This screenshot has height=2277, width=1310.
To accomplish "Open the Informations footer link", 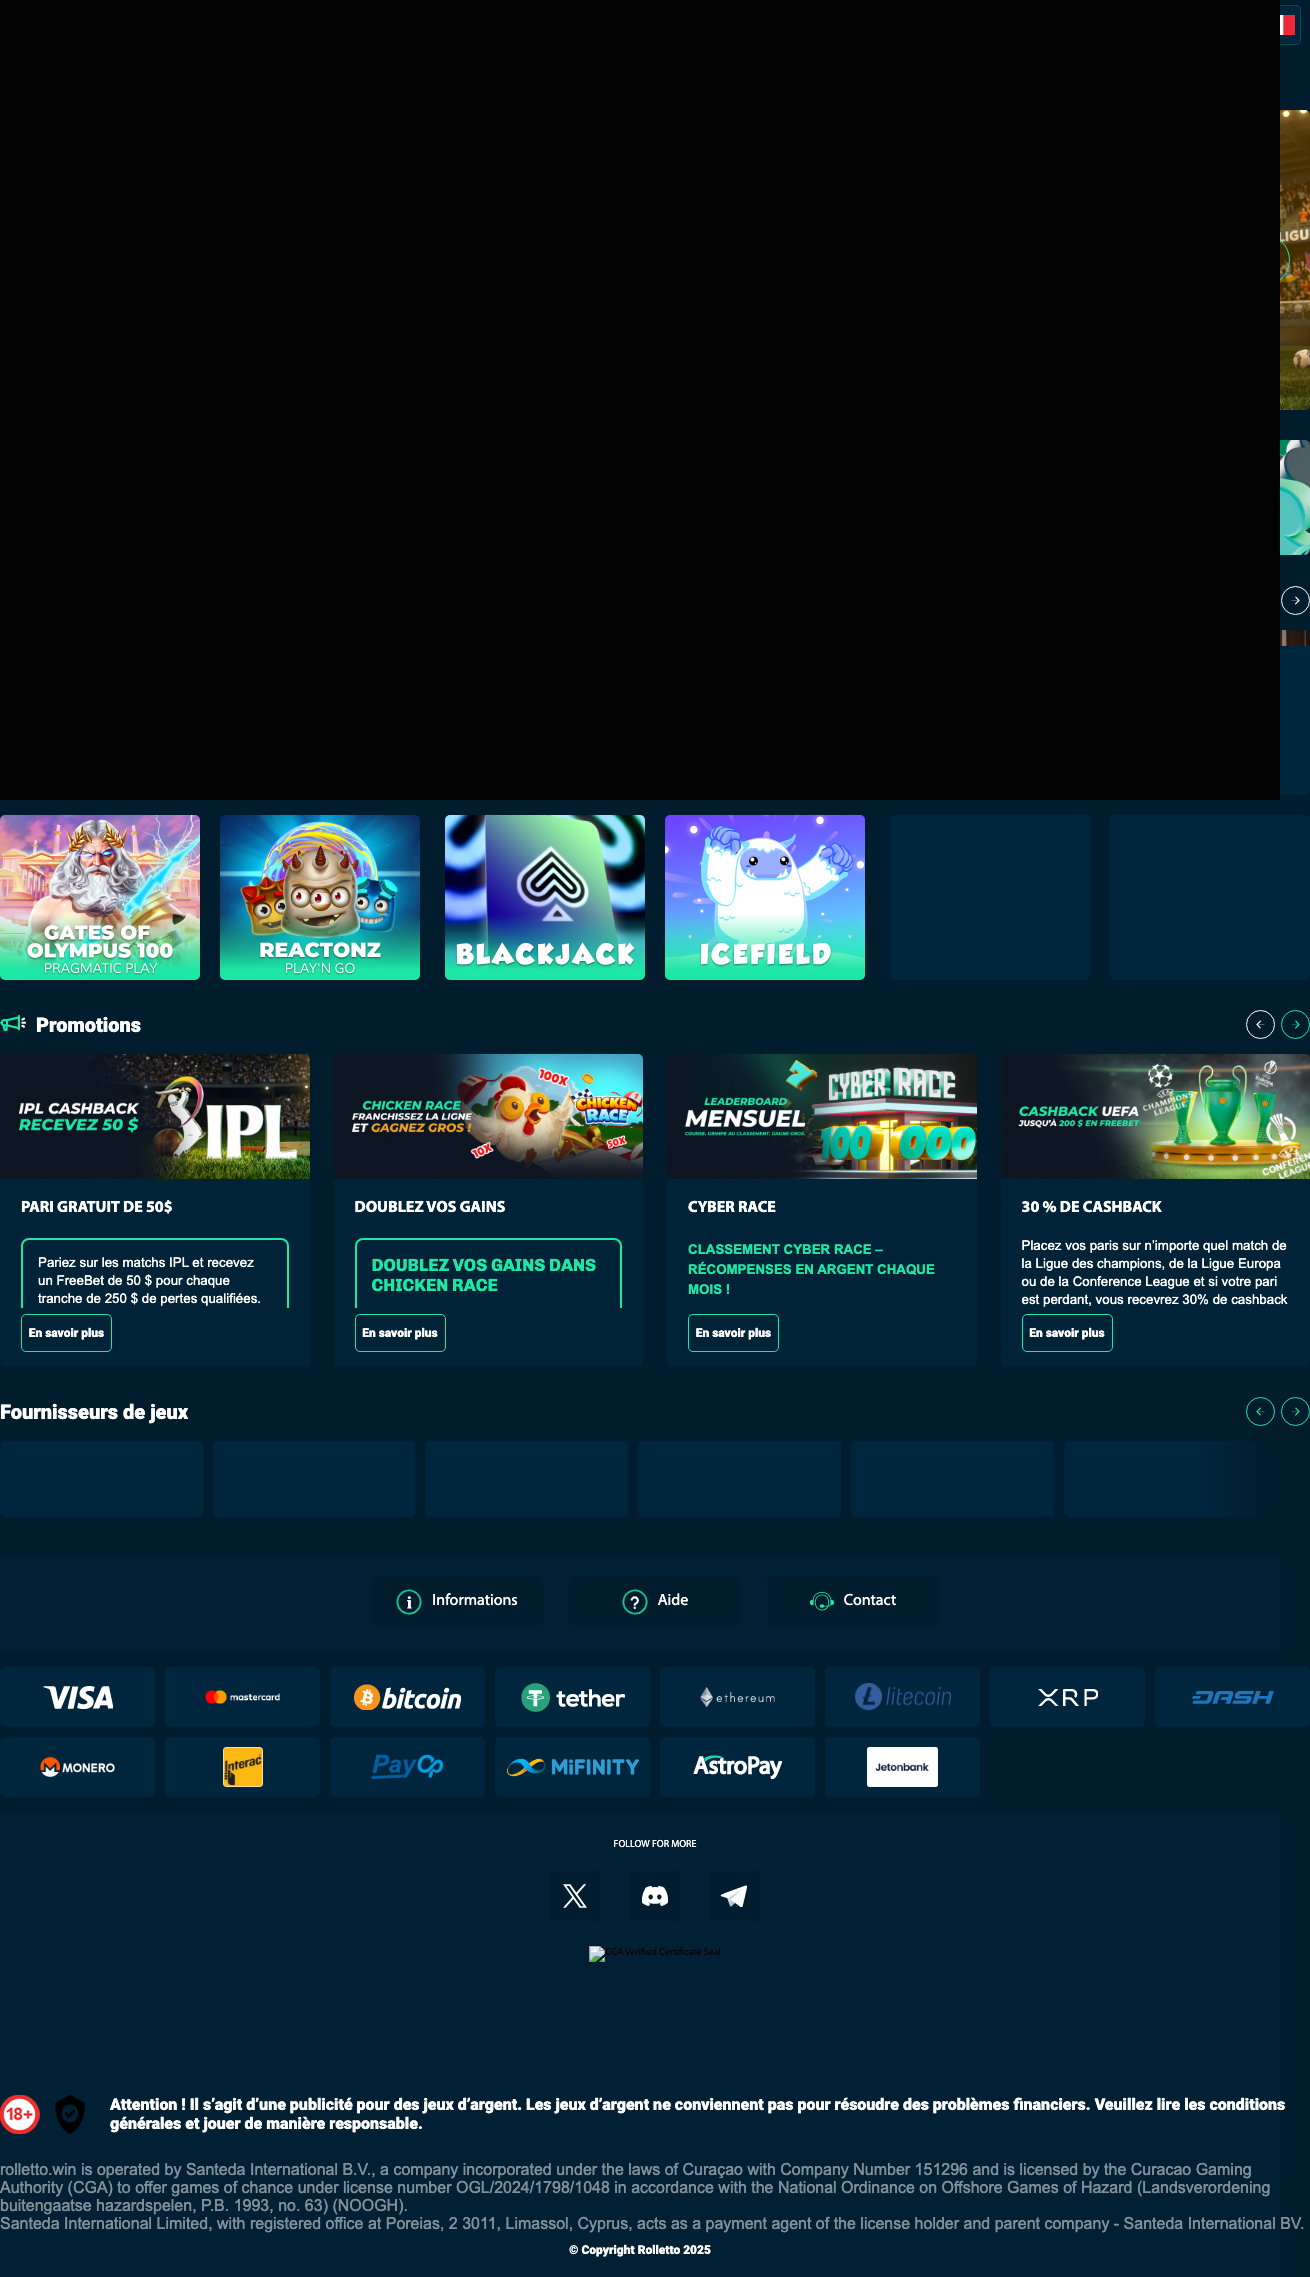I will 457,1601.
